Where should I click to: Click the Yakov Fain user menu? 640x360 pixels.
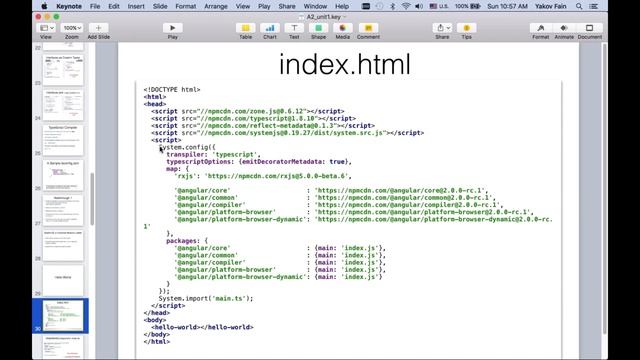pyautogui.click(x=551, y=6)
